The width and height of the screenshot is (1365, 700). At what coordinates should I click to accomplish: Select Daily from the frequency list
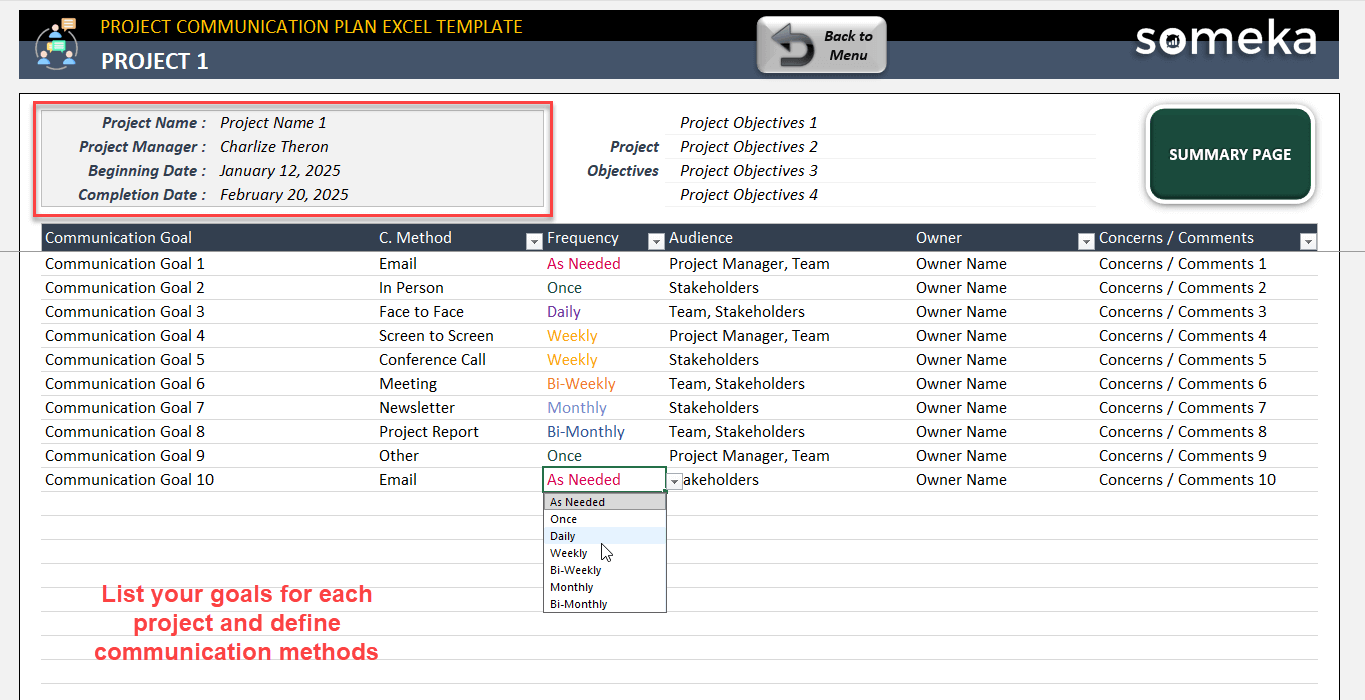[x=563, y=536]
